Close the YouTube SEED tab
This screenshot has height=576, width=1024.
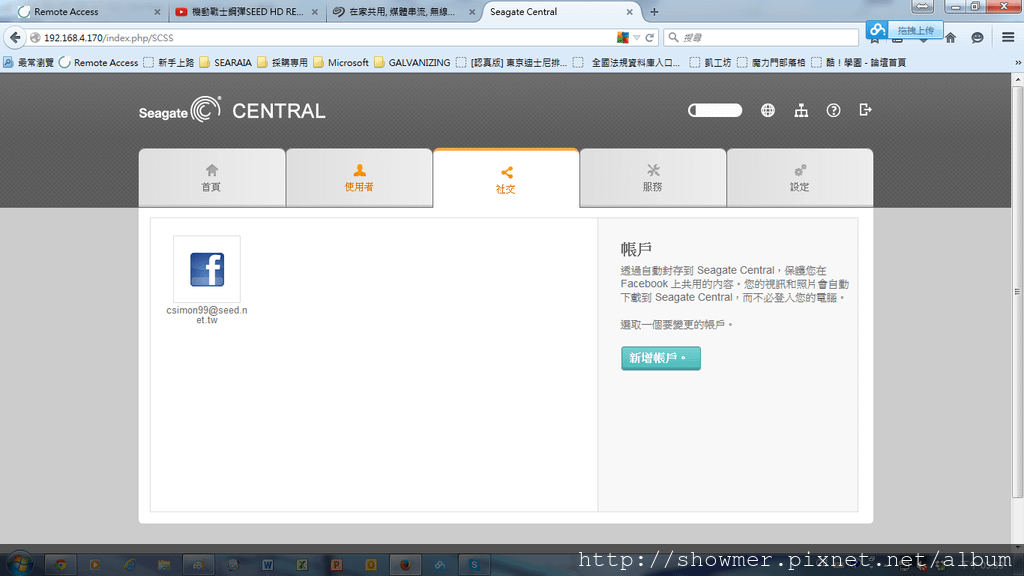click(x=315, y=12)
